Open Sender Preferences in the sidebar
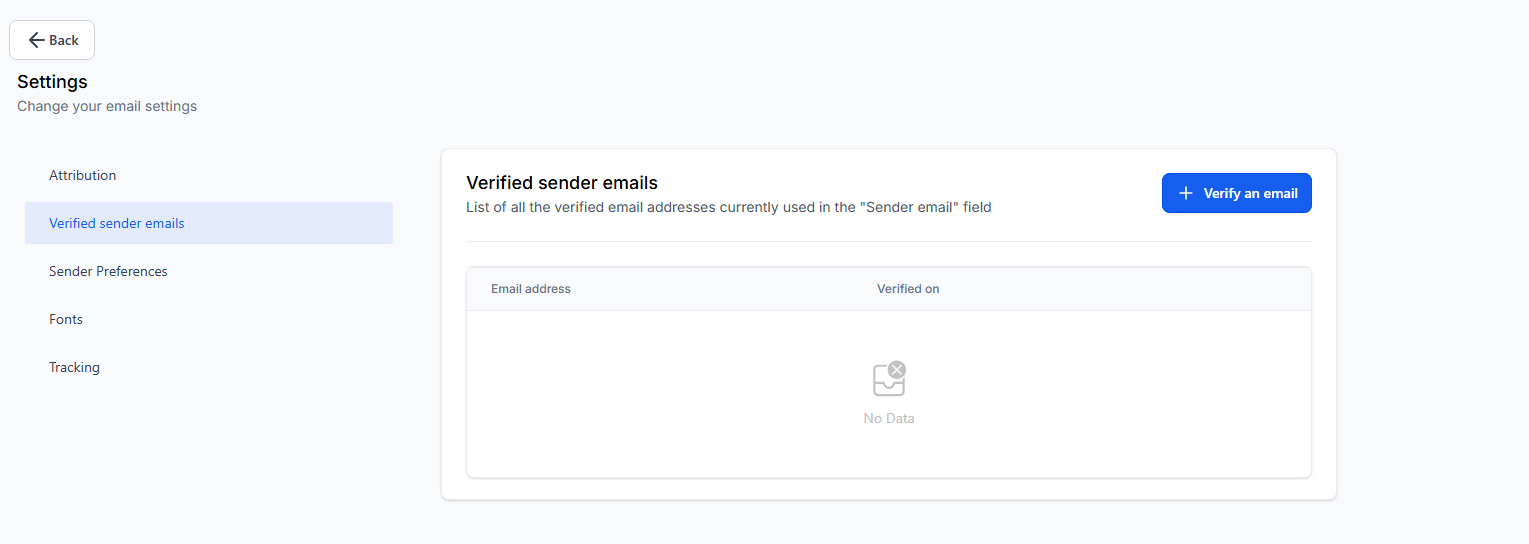The image size is (1529, 544). click(x=108, y=271)
